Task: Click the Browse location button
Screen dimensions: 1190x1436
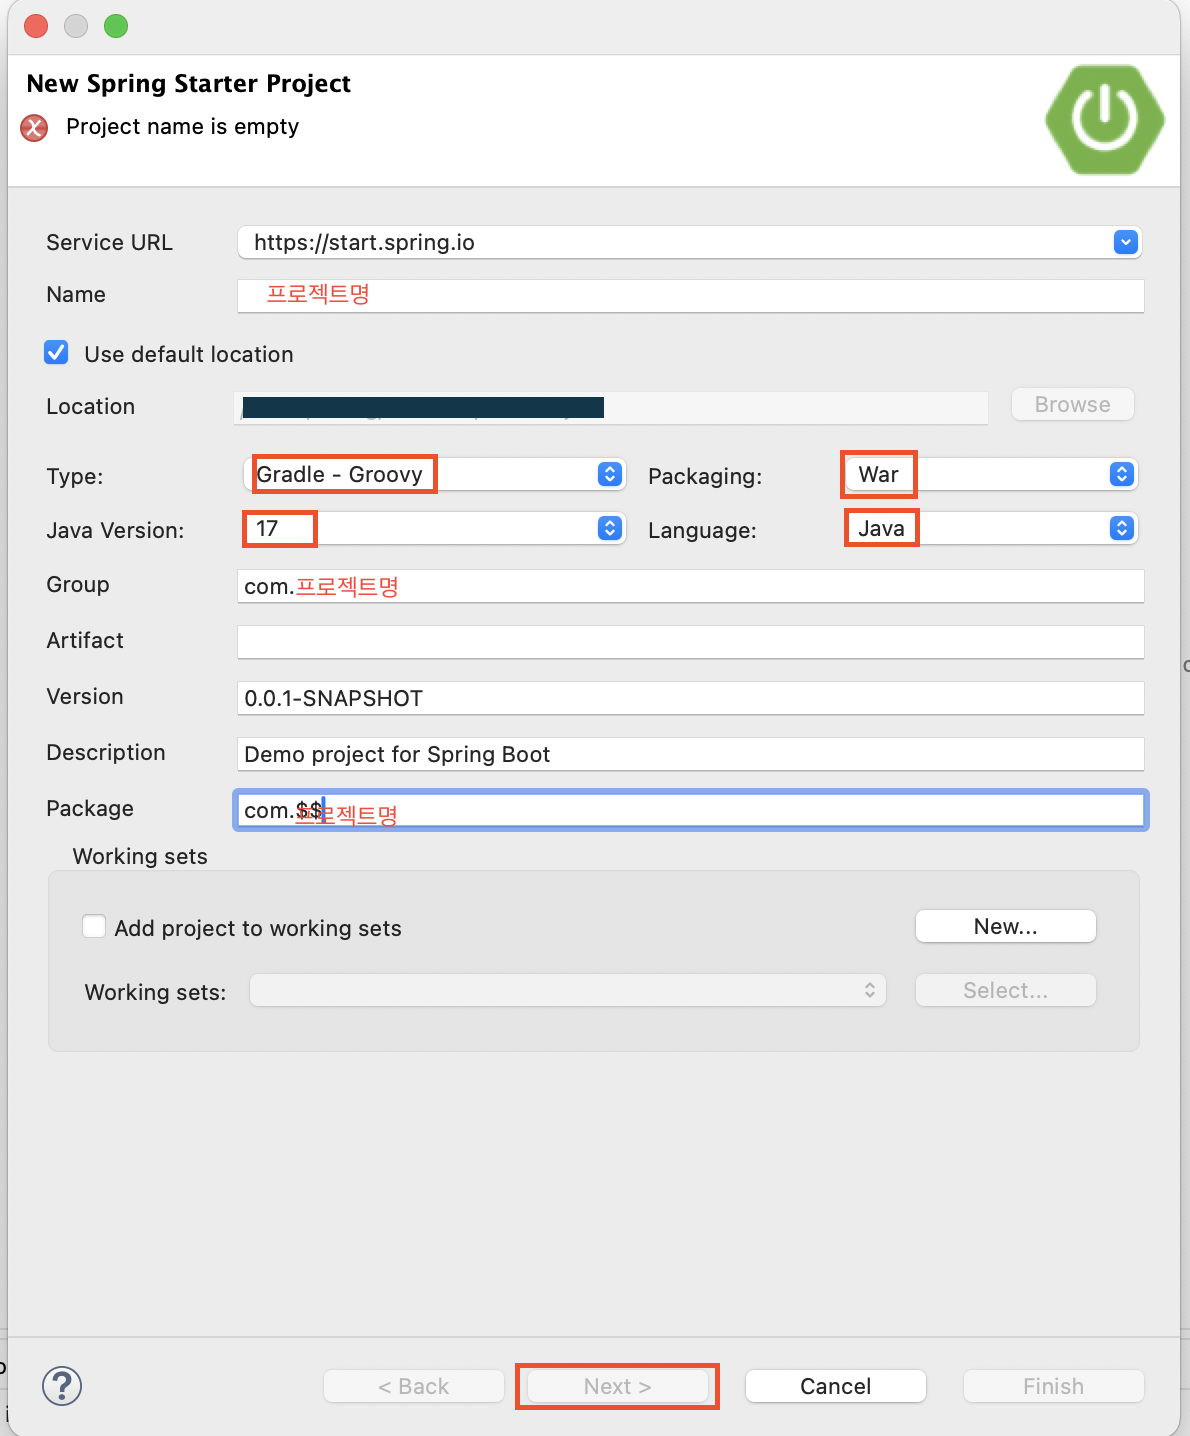Action: click(1073, 404)
